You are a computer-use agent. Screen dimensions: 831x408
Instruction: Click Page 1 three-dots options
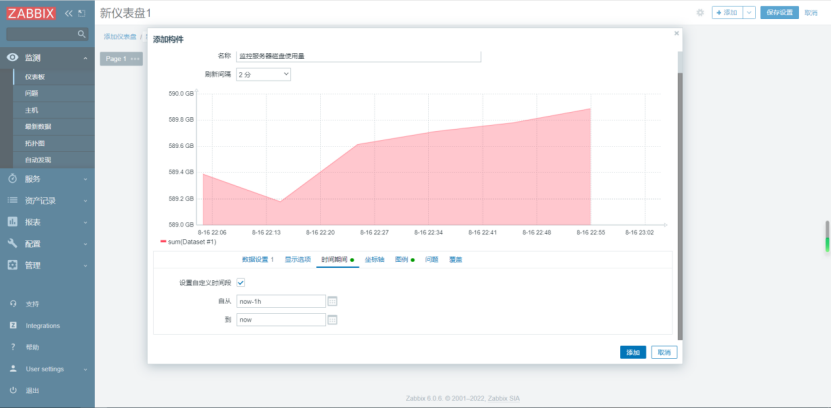pyautogui.click(x=135, y=59)
